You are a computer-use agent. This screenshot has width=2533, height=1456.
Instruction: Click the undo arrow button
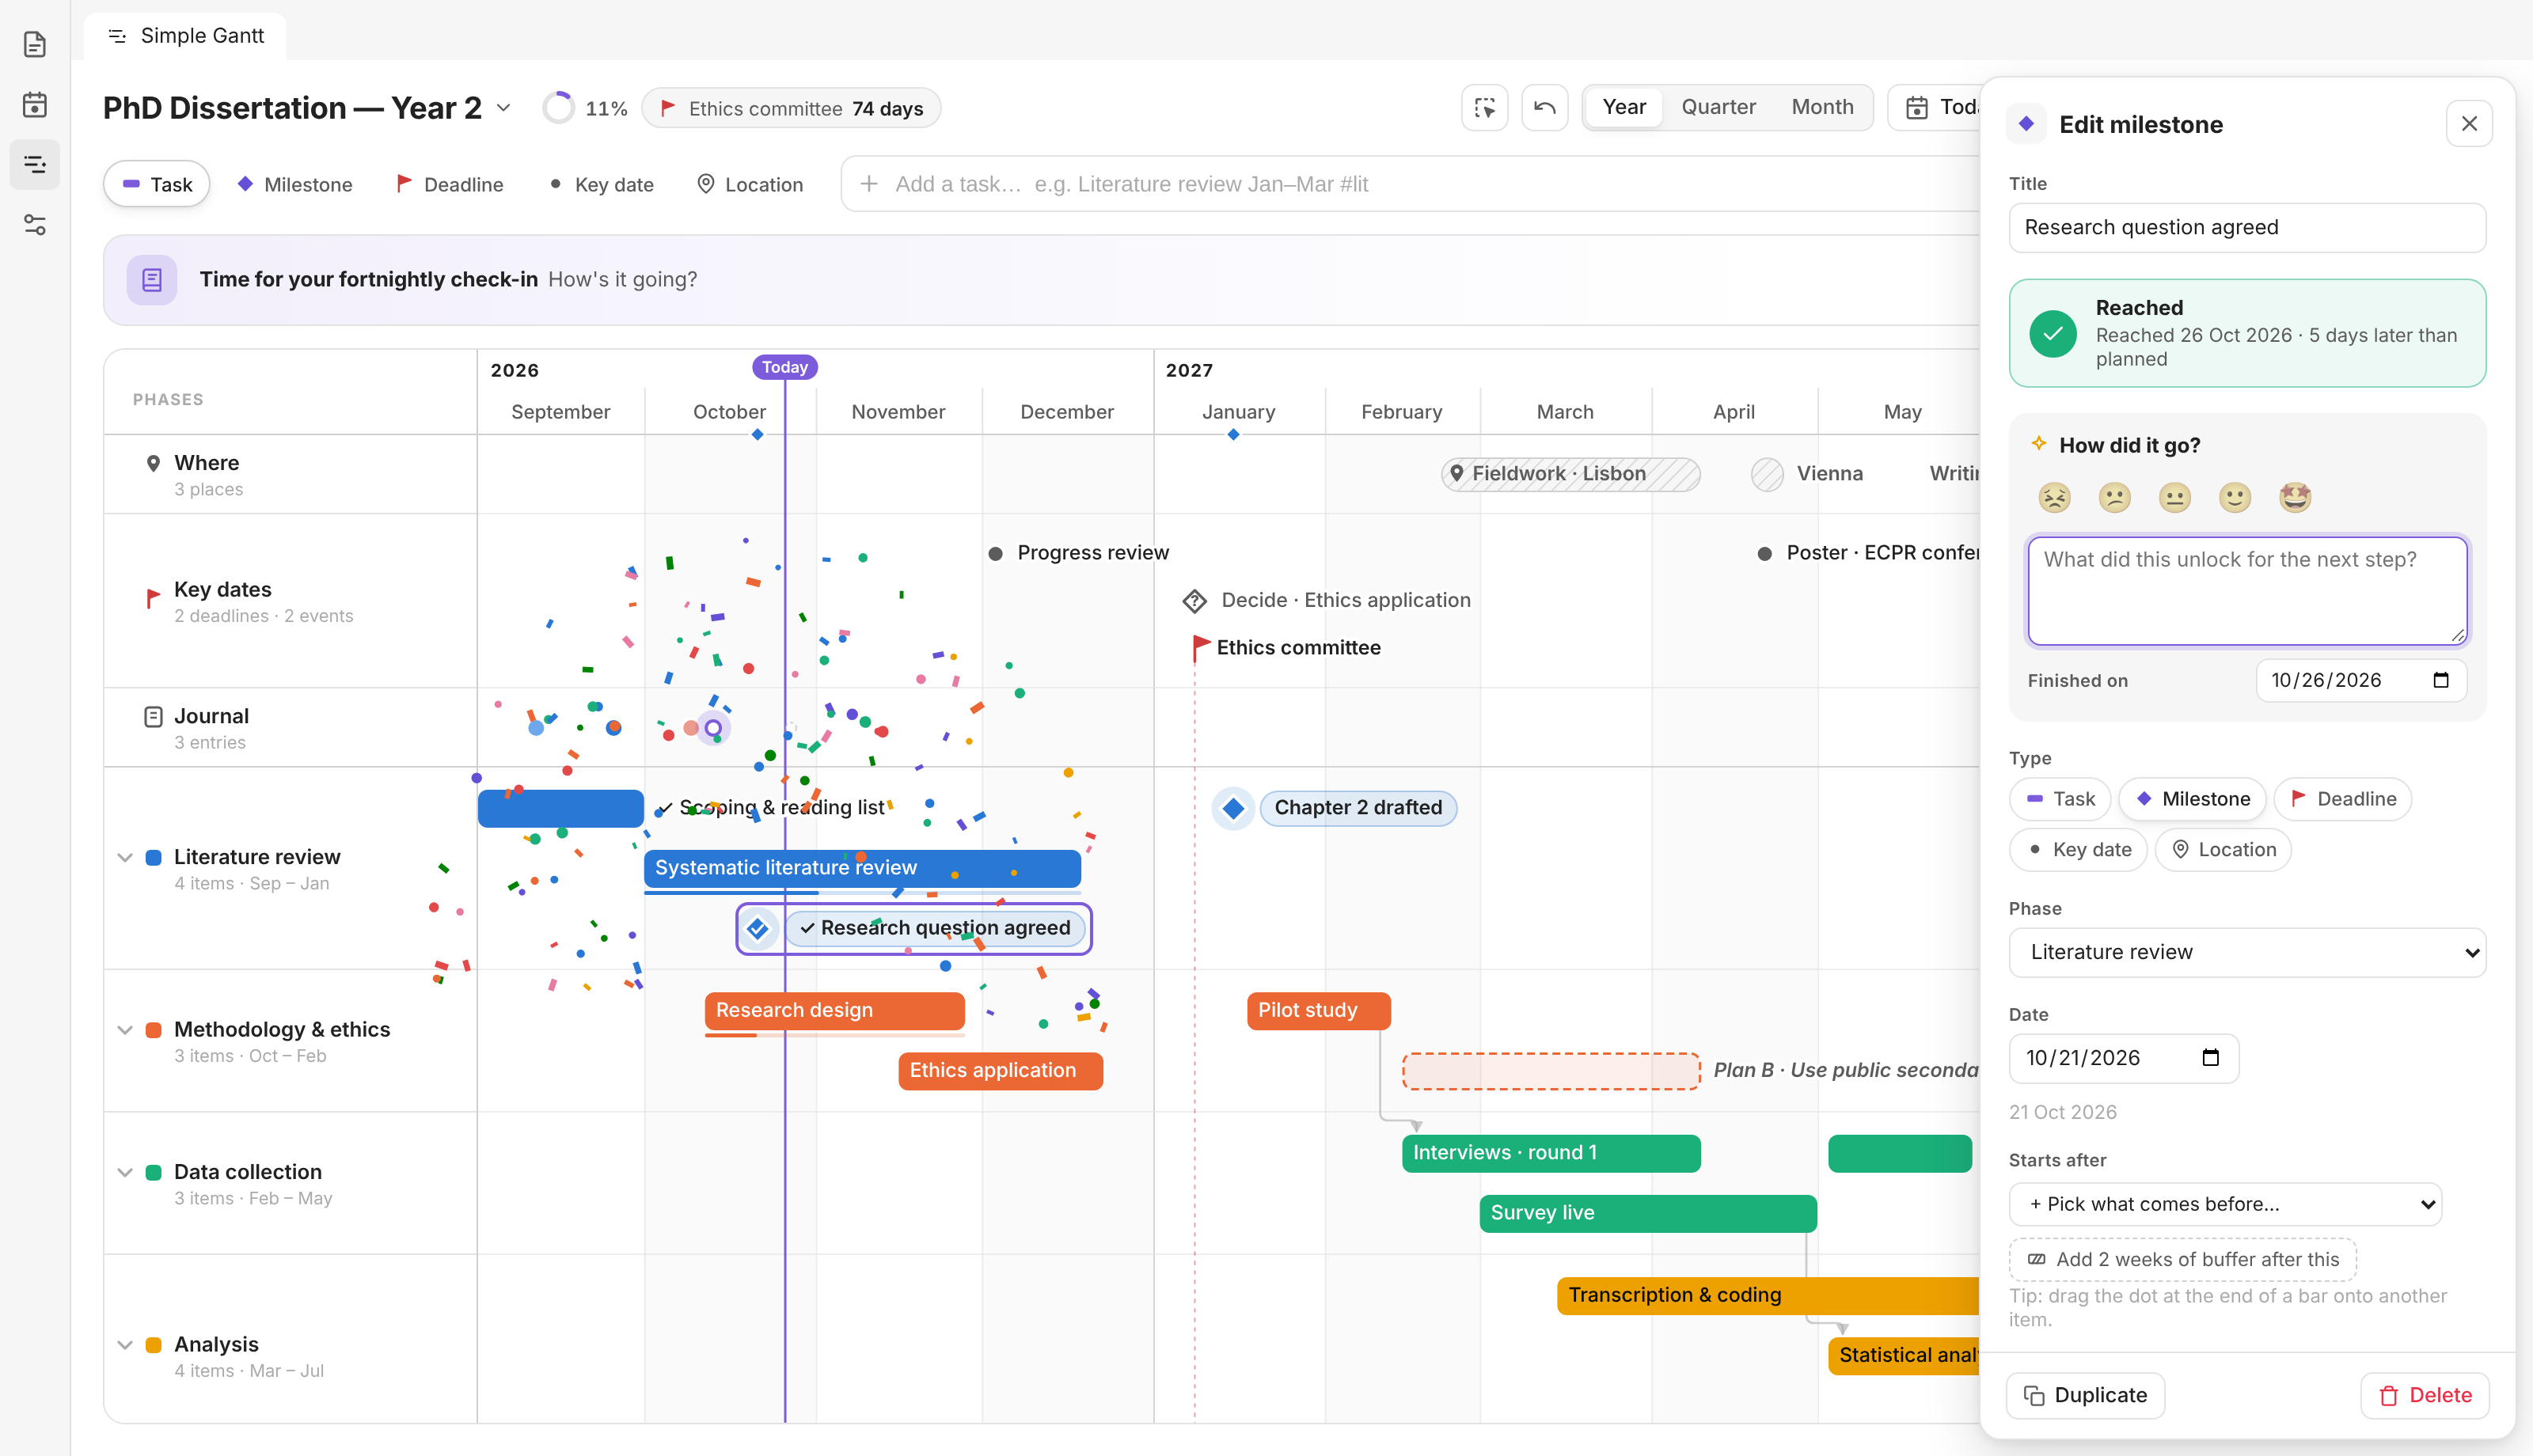1545,107
